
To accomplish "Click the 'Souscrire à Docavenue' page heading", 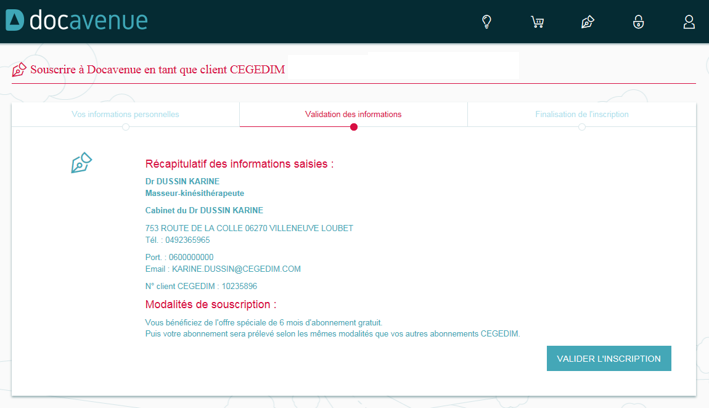I will pyautogui.click(x=157, y=69).
